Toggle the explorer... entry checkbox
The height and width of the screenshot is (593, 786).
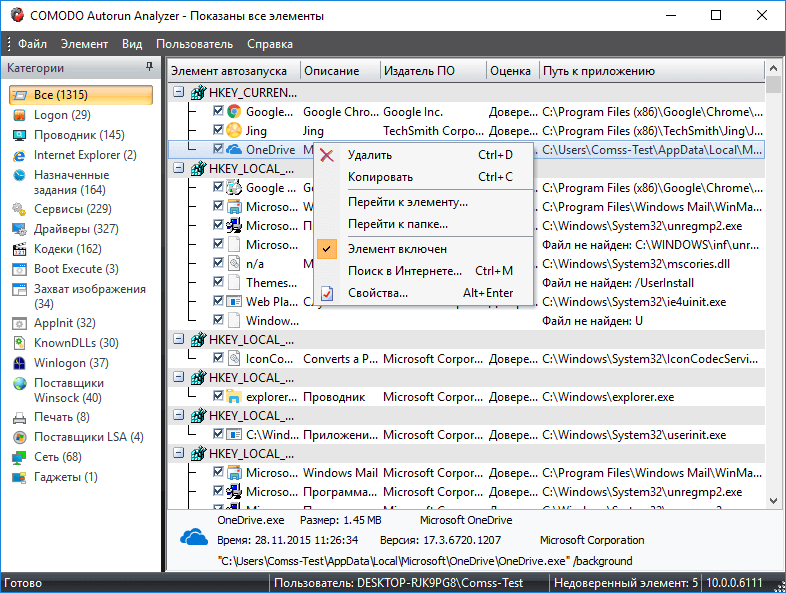coord(218,396)
